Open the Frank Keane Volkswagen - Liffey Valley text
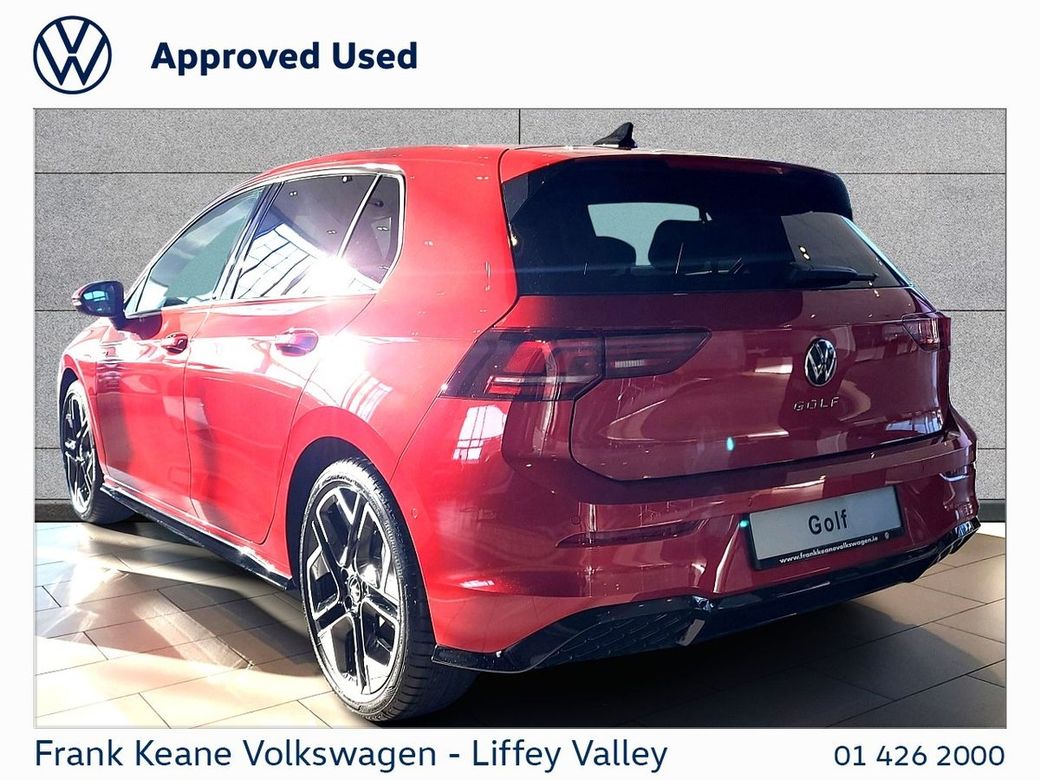 [351, 754]
